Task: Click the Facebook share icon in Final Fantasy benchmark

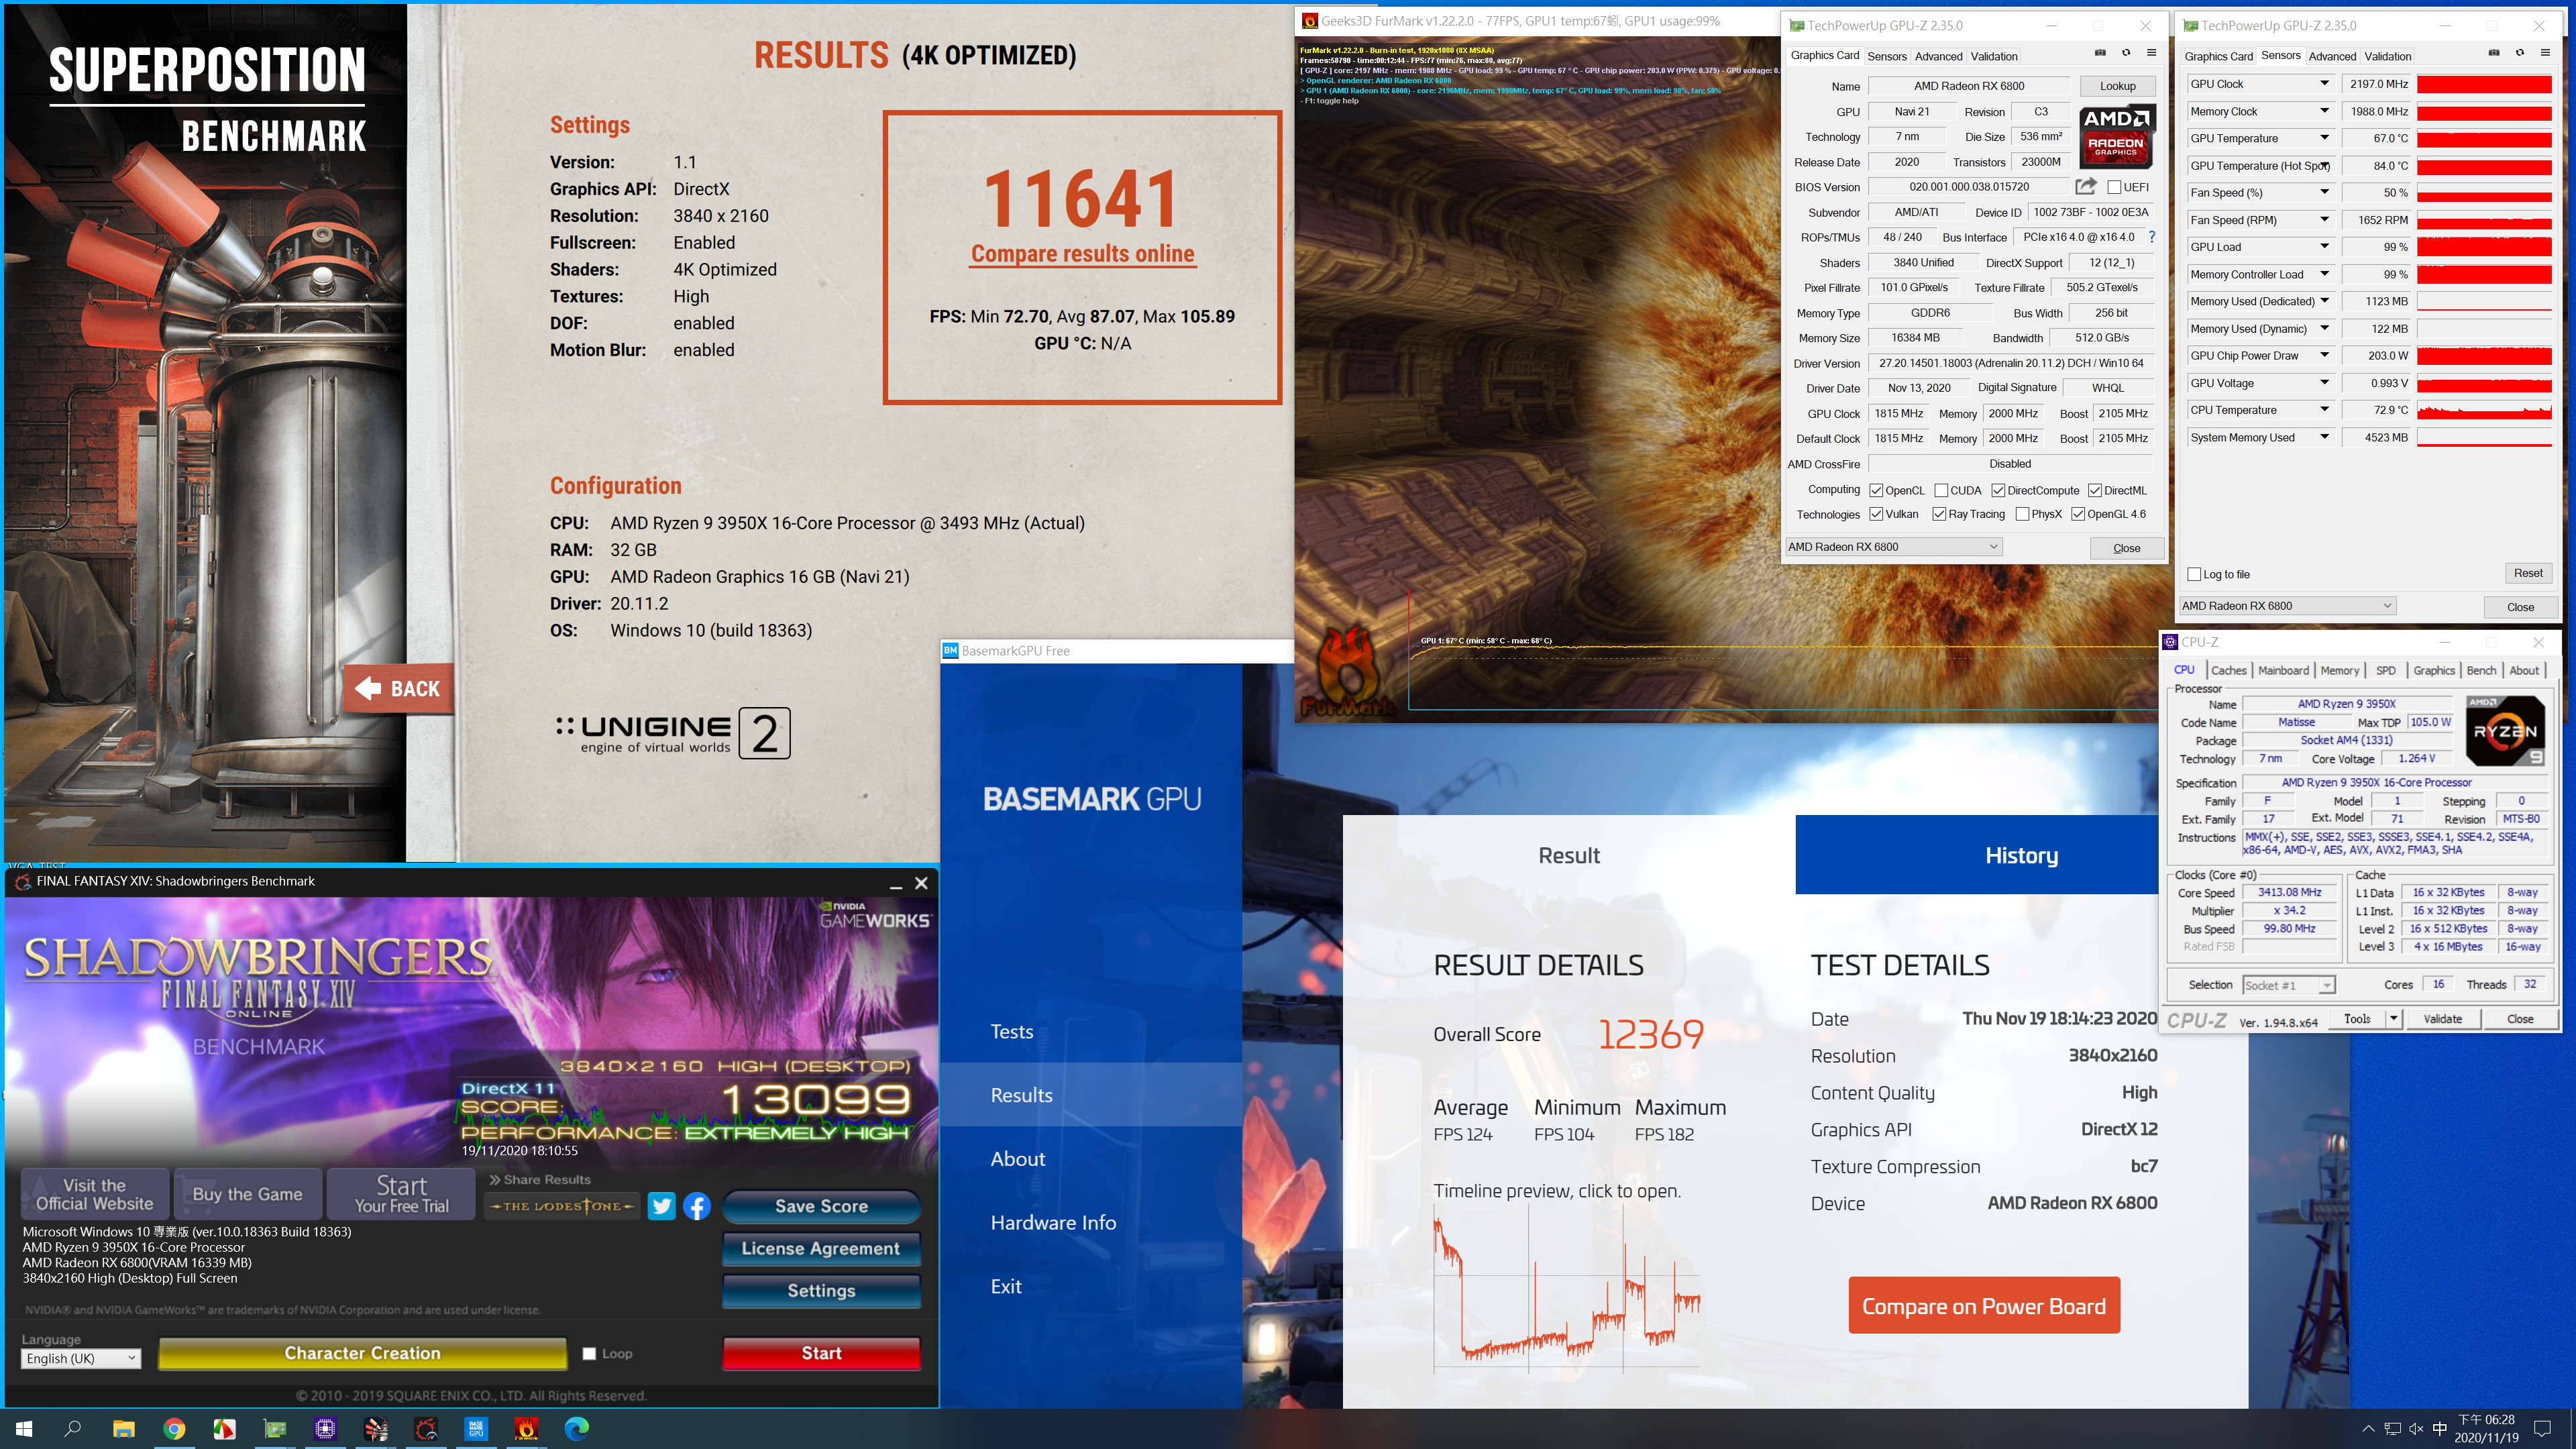Action: coord(697,1206)
